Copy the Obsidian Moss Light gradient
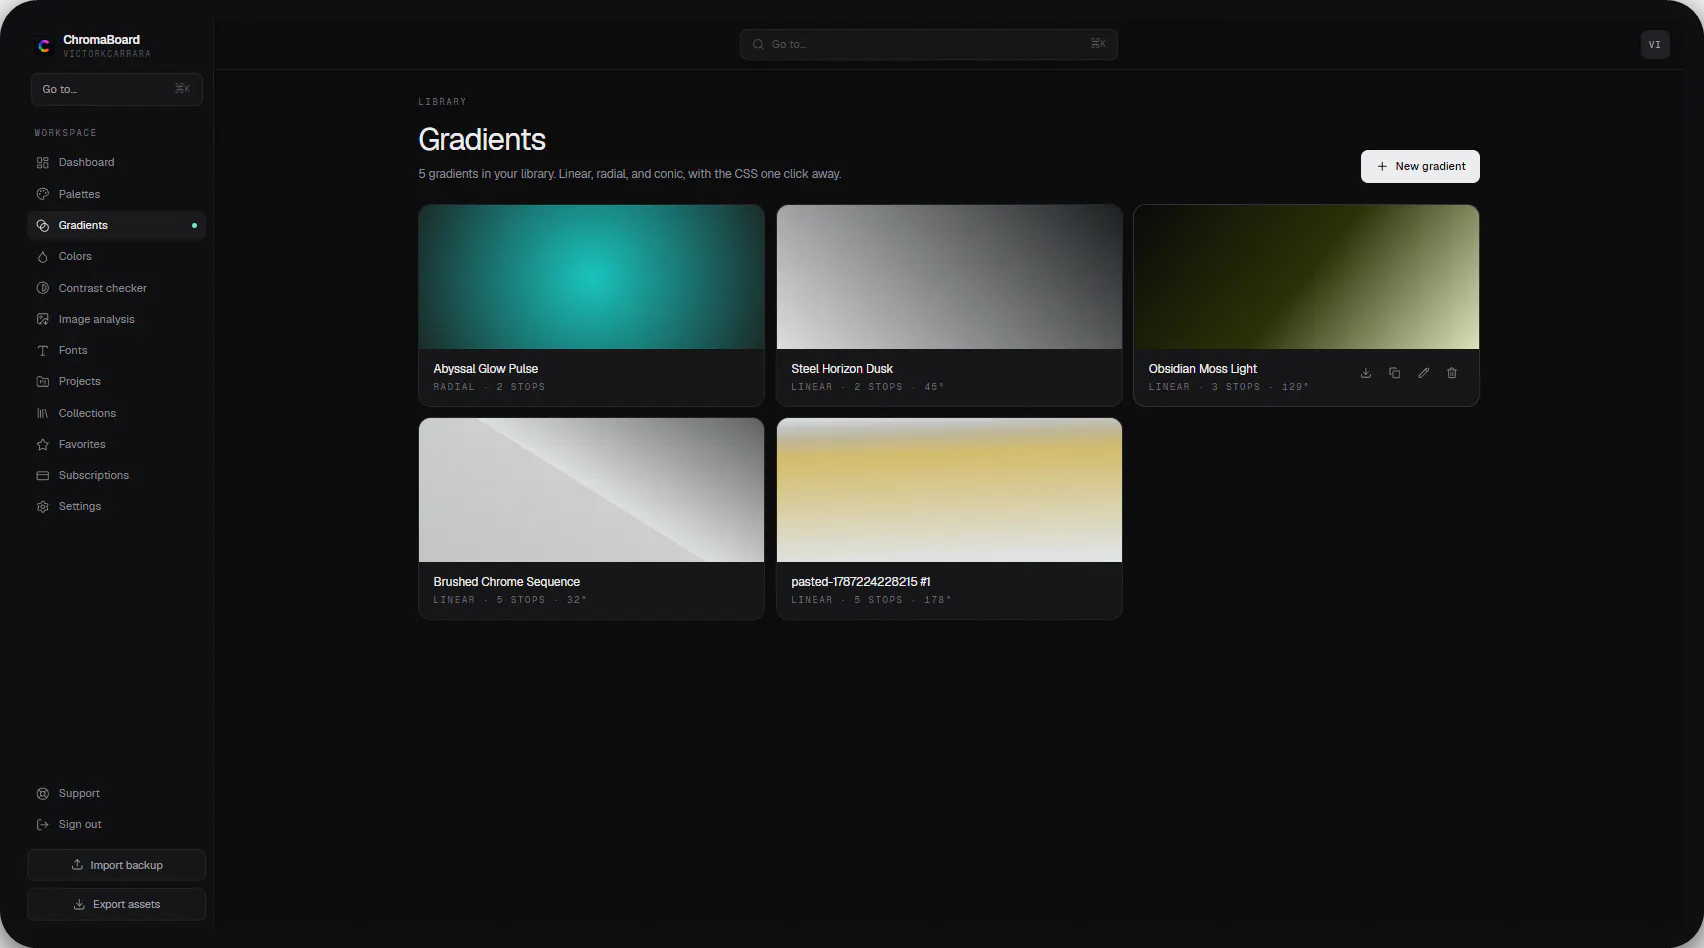This screenshot has width=1704, height=948. click(x=1394, y=373)
